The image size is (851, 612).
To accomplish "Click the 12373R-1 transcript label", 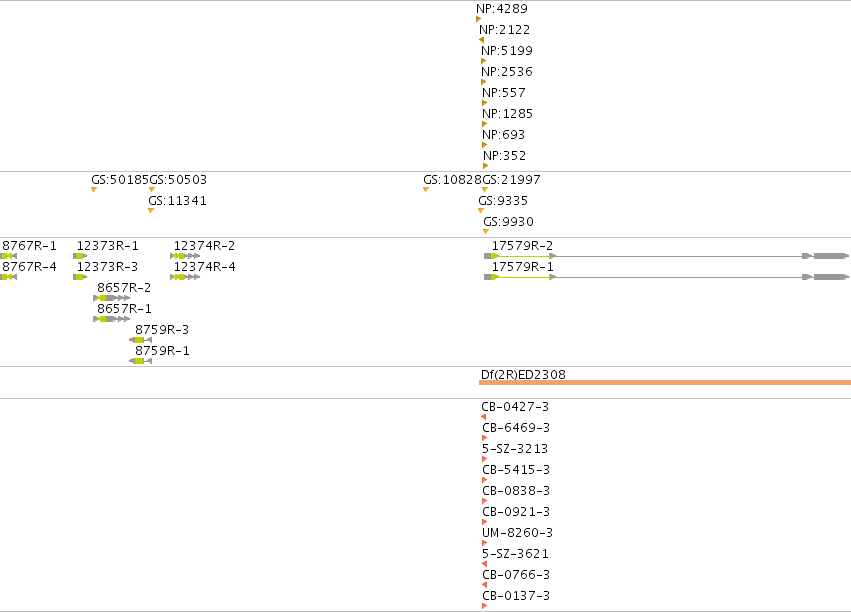I will [107, 246].
